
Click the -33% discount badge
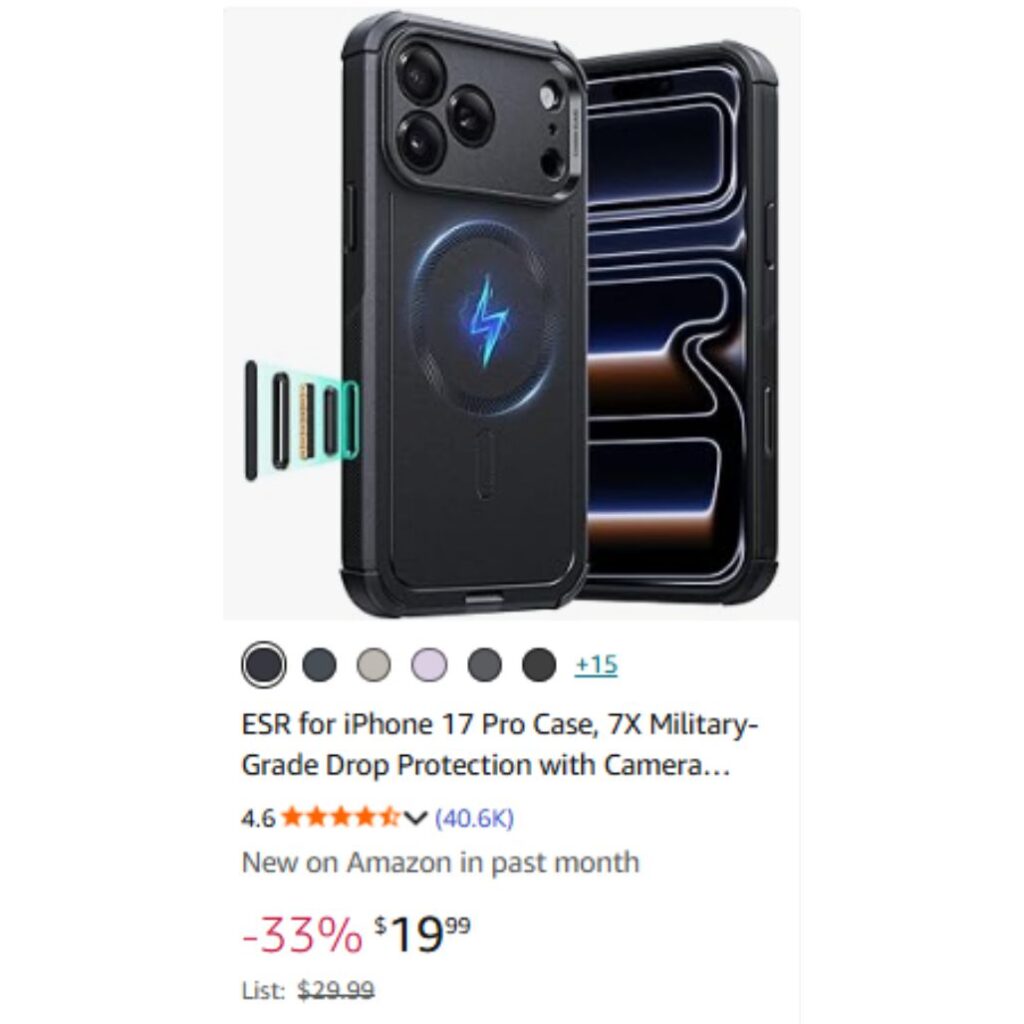(x=302, y=935)
